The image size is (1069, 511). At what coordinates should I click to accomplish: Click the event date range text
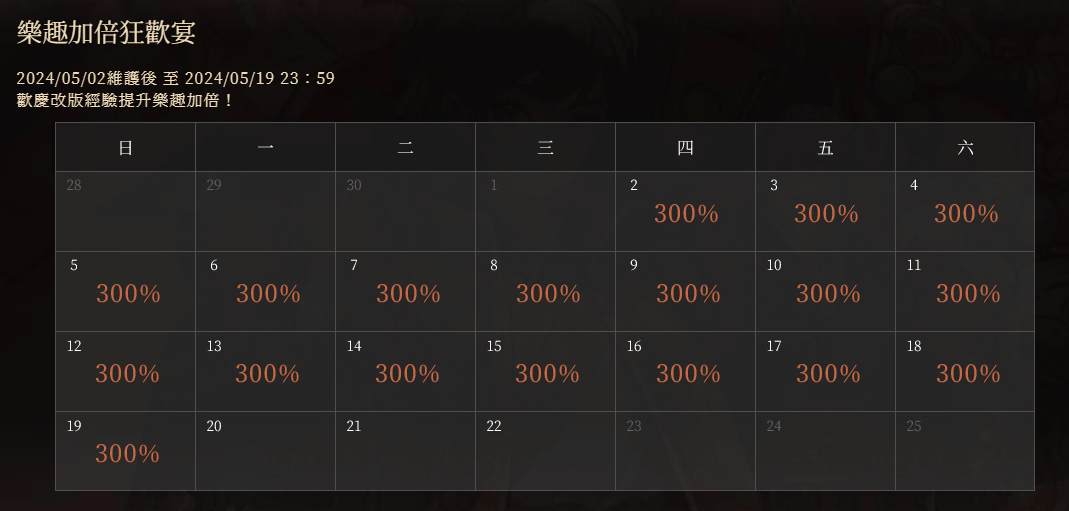(x=175, y=78)
